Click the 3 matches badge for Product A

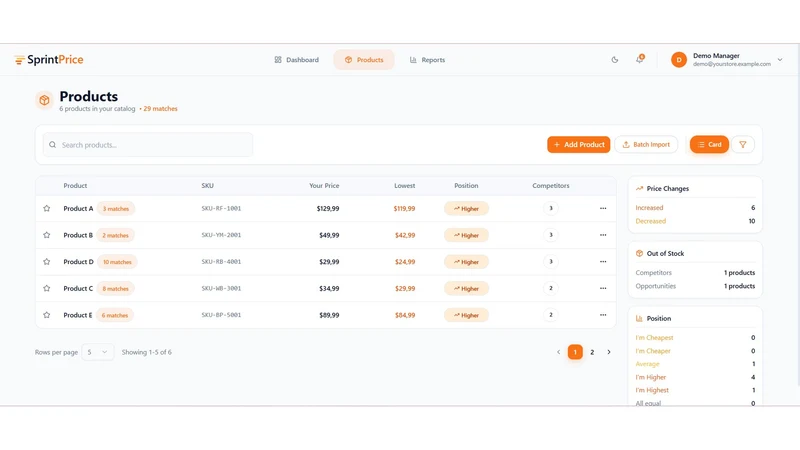point(116,209)
